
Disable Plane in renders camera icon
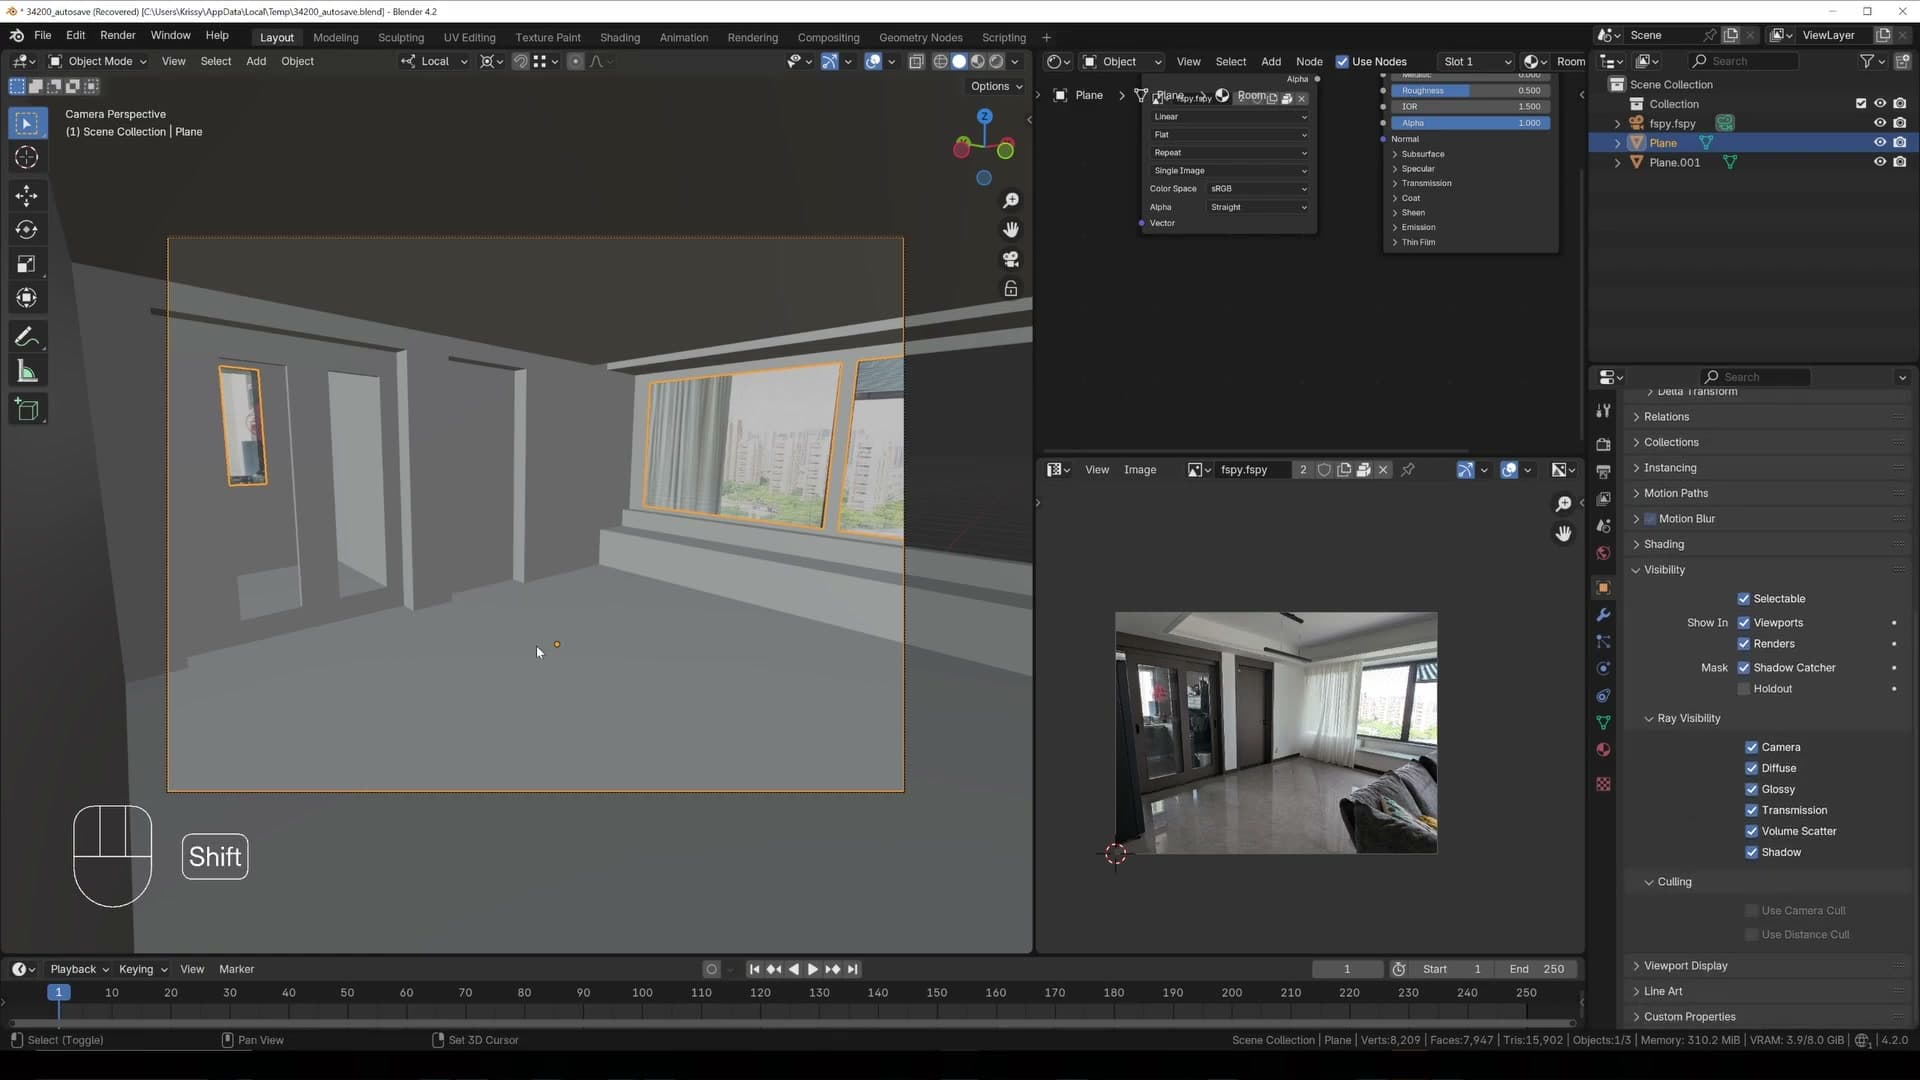pos(1900,143)
